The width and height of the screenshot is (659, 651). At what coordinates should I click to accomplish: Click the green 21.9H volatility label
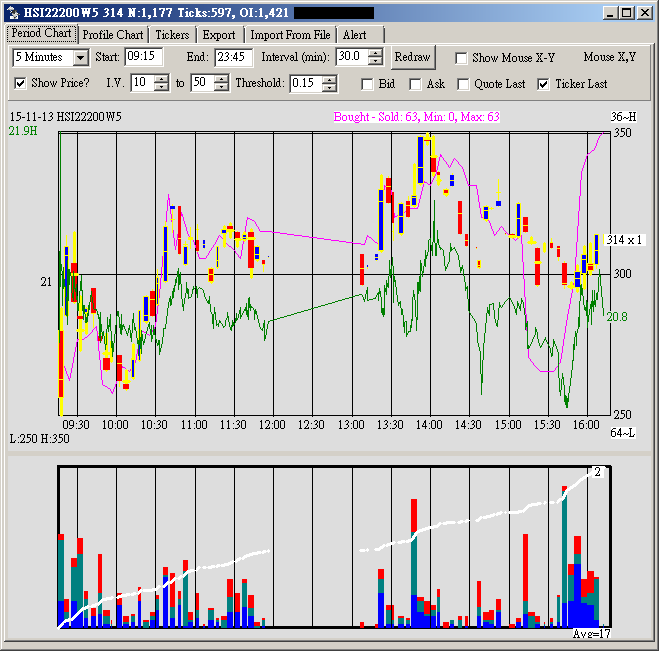tap(23, 131)
